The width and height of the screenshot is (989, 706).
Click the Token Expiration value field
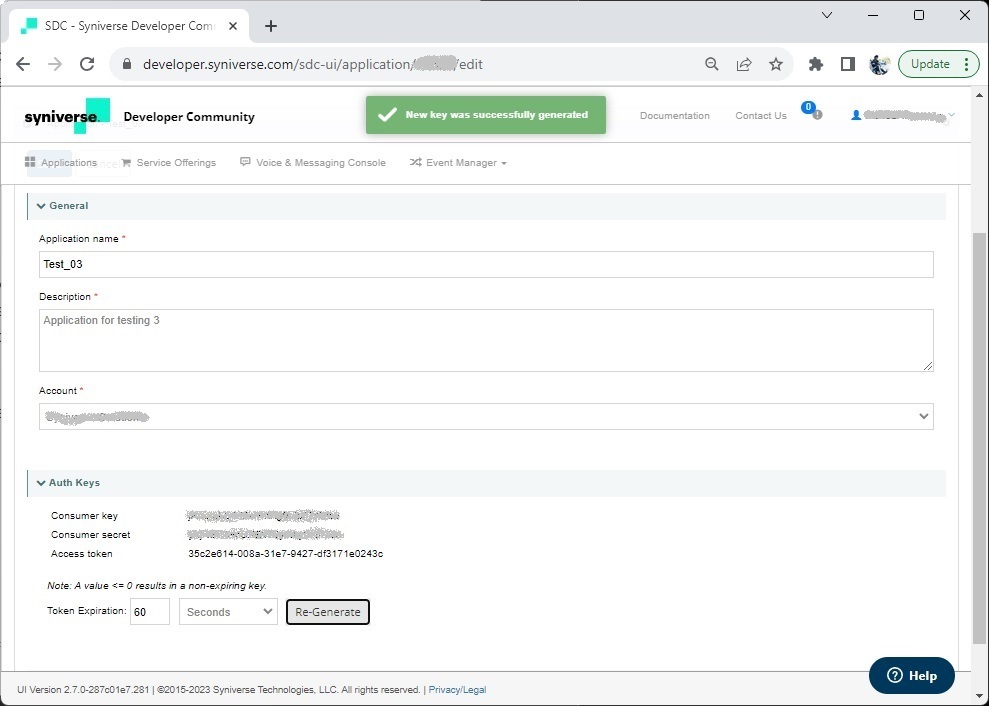tap(149, 612)
